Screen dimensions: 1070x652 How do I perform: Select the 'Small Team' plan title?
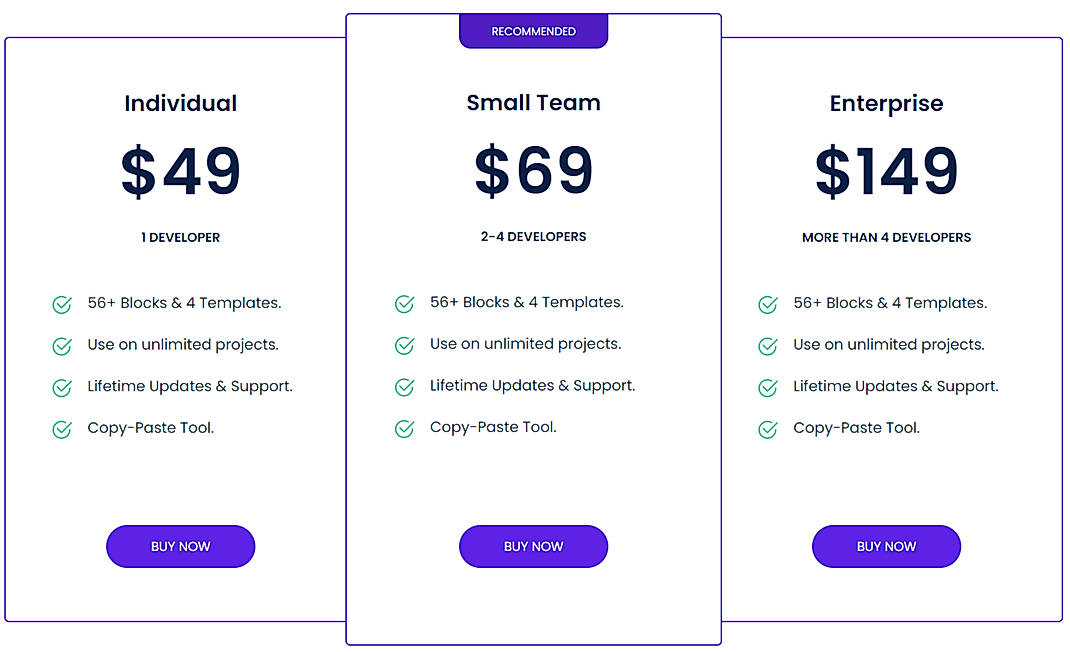tap(533, 102)
